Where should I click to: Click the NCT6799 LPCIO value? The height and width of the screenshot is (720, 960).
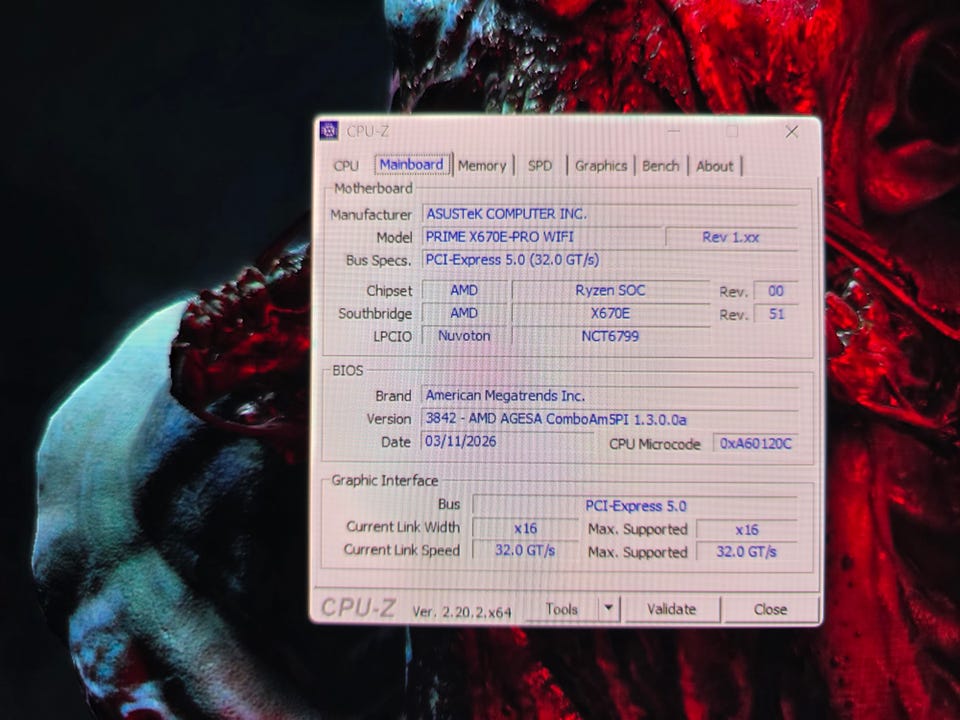coord(610,336)
